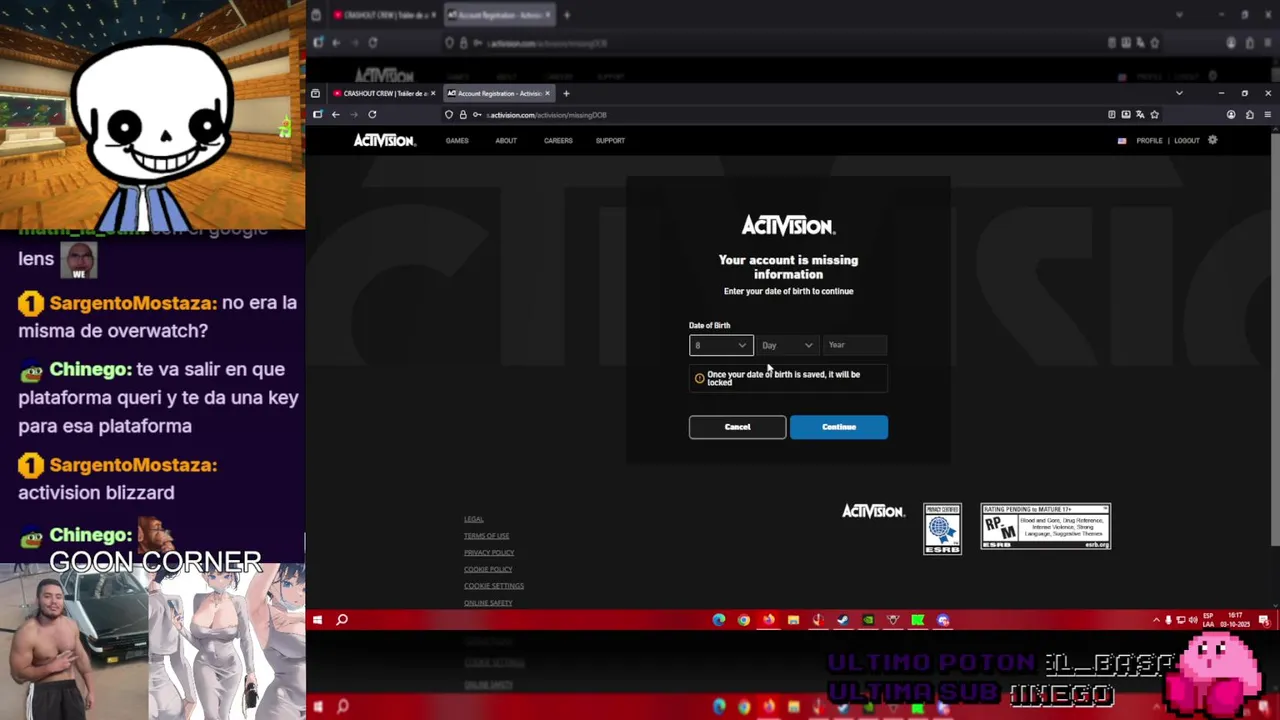Open the green Kick app on taskbar

[918, 620]
